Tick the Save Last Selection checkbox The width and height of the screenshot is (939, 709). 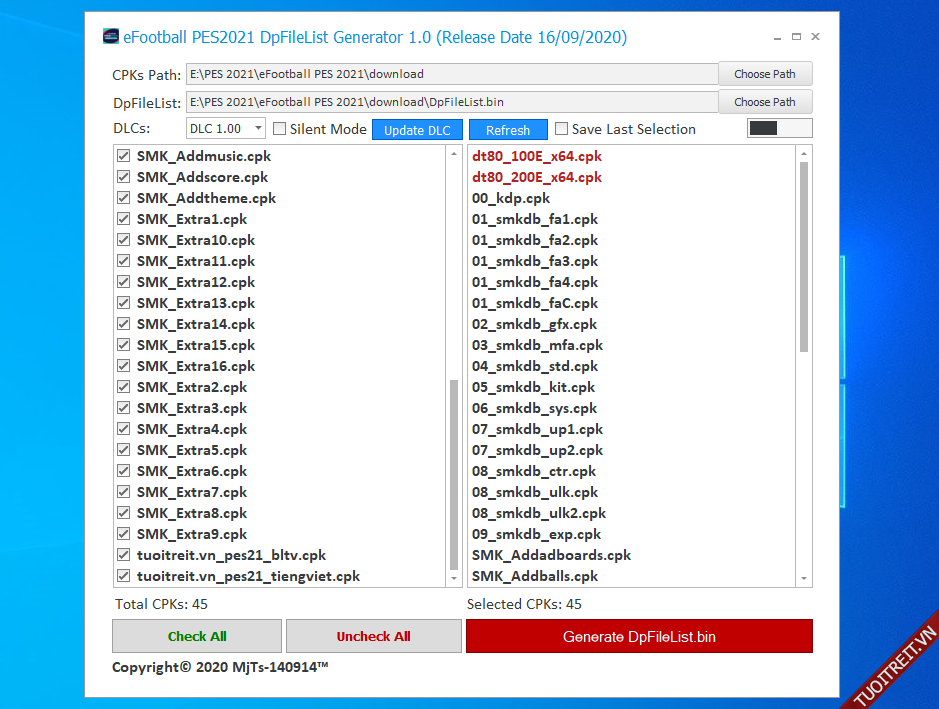(x=562, y=129)
